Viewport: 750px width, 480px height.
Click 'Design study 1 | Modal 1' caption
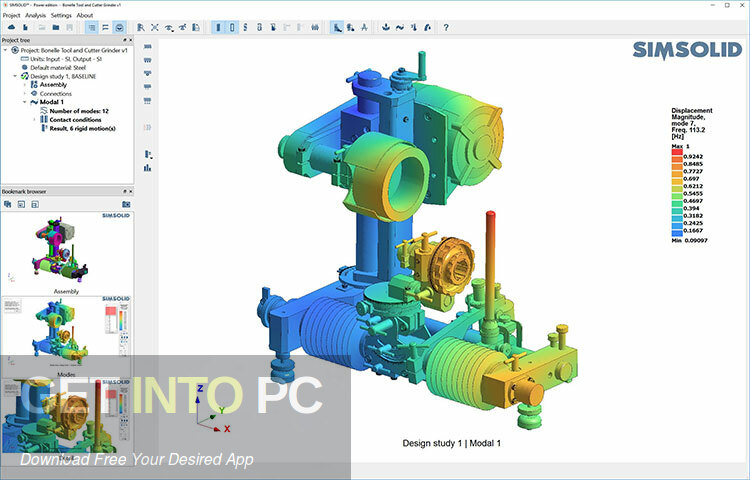click(x=452, y=443)
